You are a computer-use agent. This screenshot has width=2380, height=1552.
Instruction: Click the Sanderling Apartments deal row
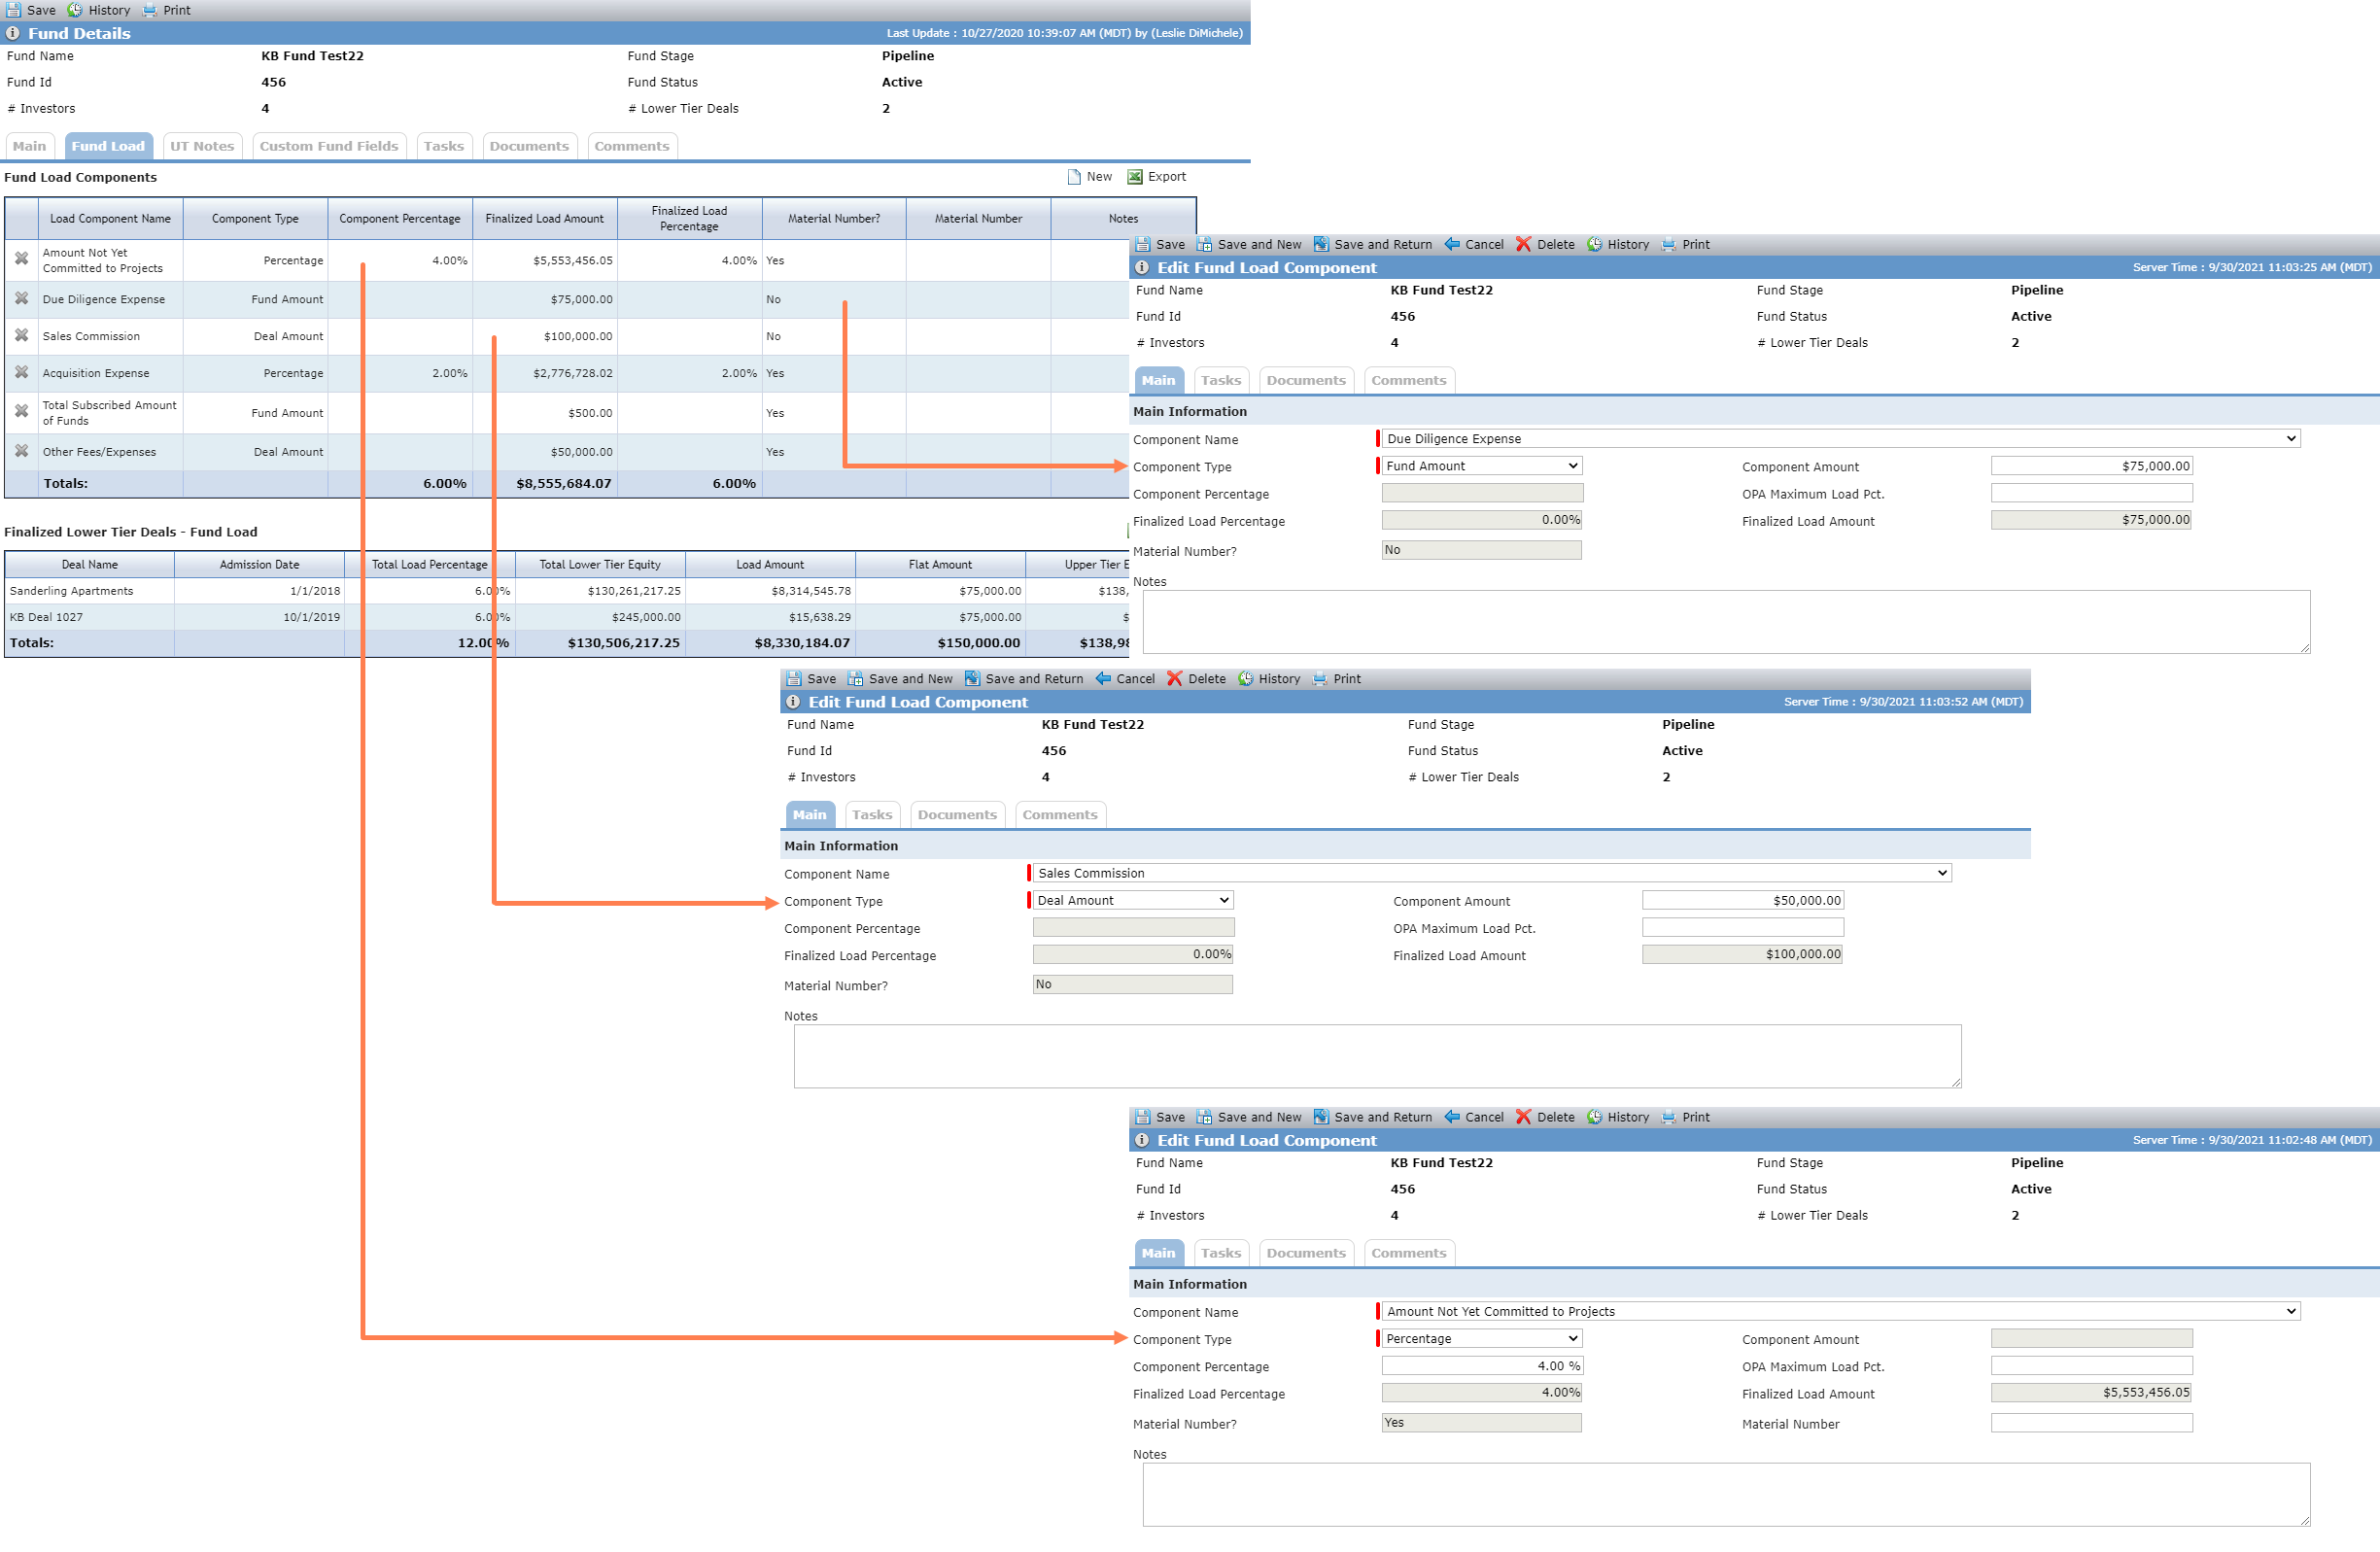click(x=567, y=591)
